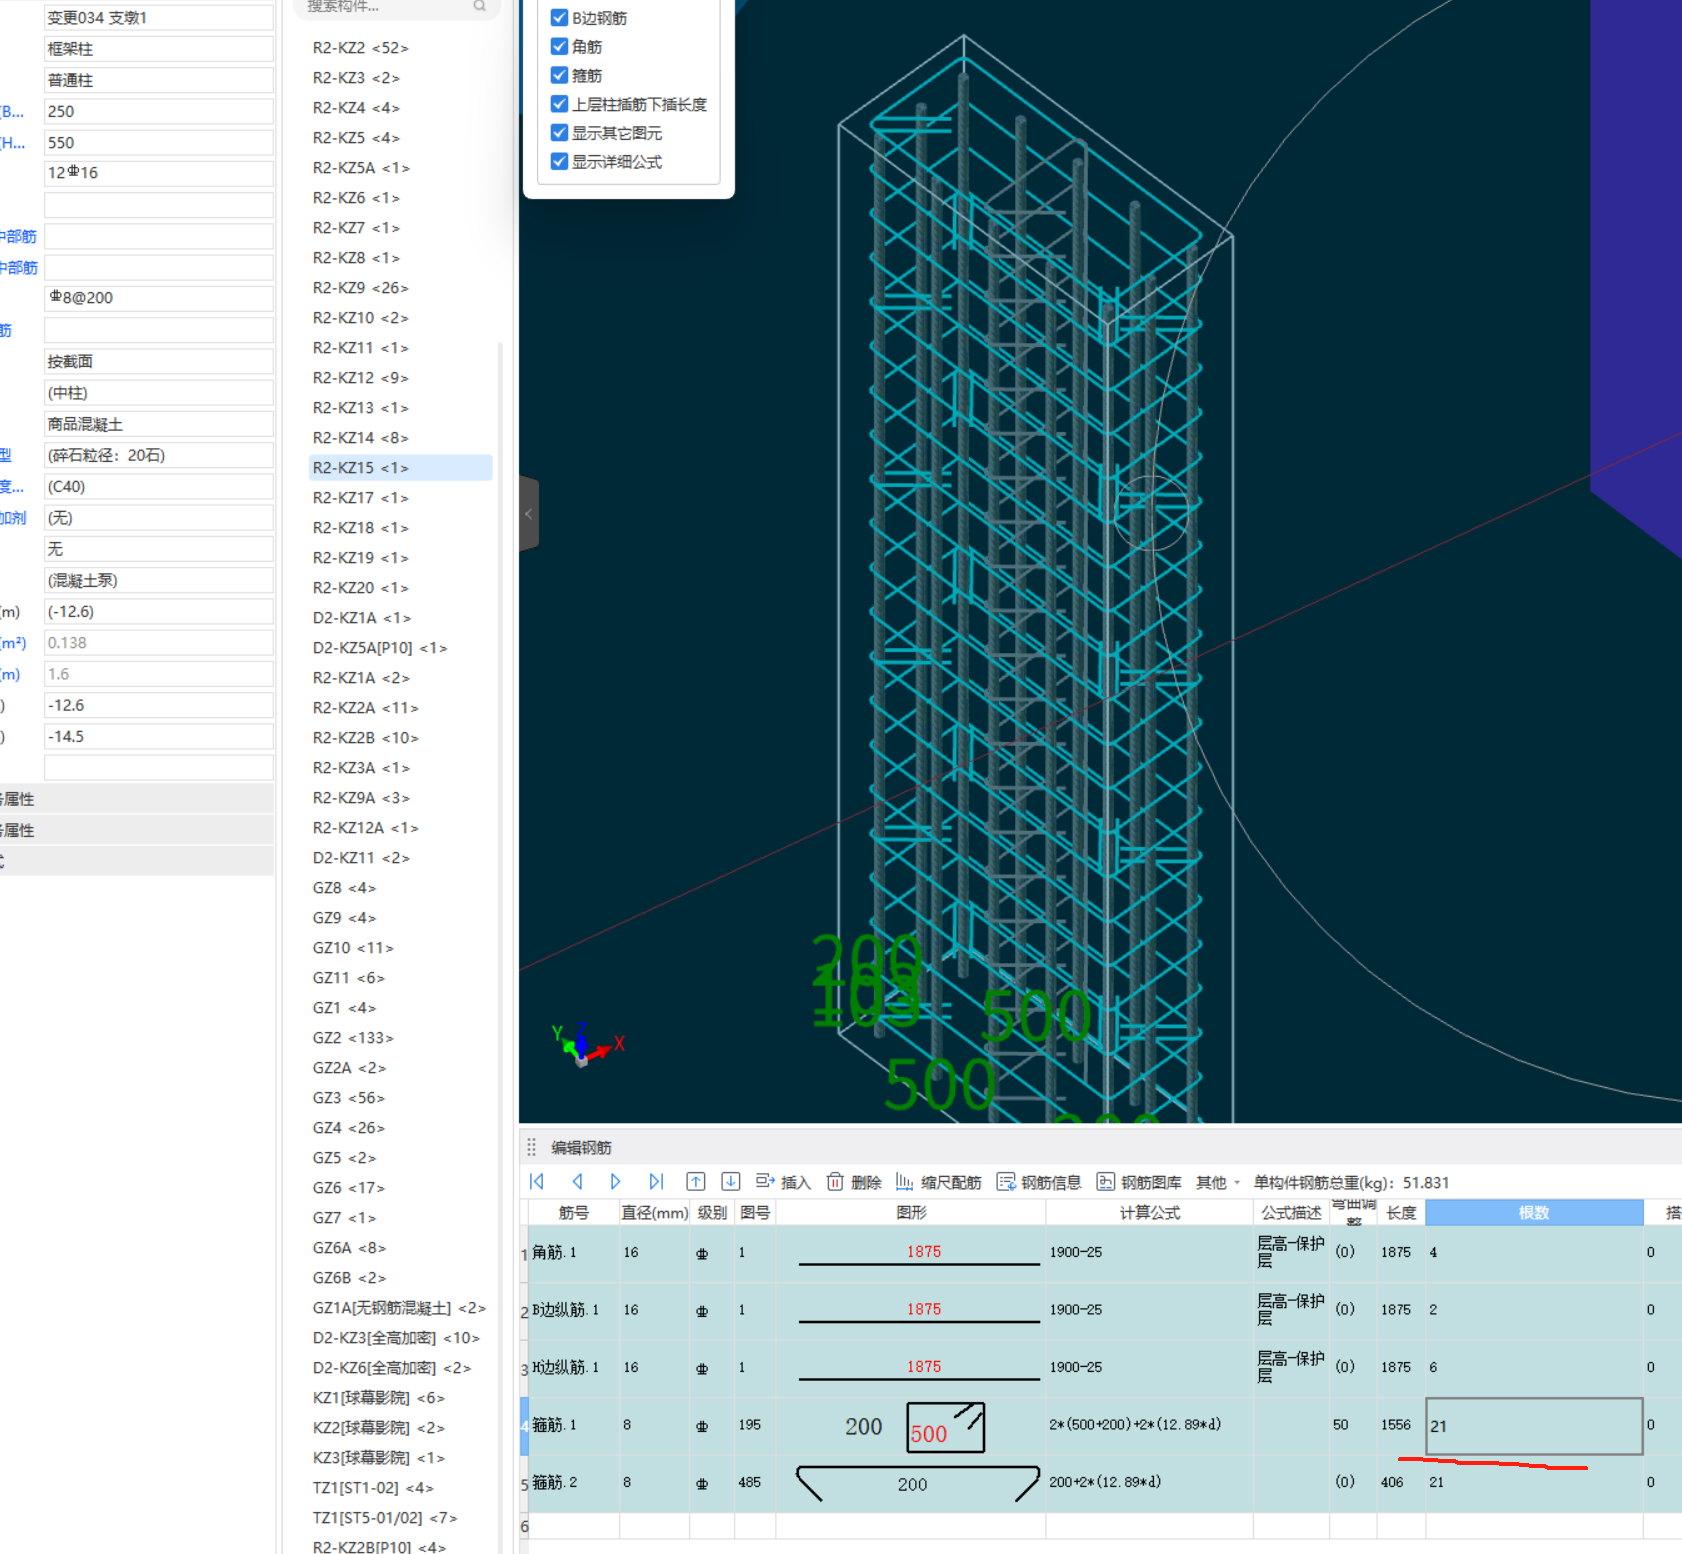Click the 框架柱 structure type field

159,49
